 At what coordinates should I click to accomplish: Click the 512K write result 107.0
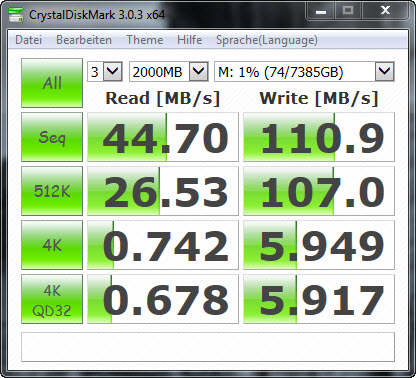(319, 191)
